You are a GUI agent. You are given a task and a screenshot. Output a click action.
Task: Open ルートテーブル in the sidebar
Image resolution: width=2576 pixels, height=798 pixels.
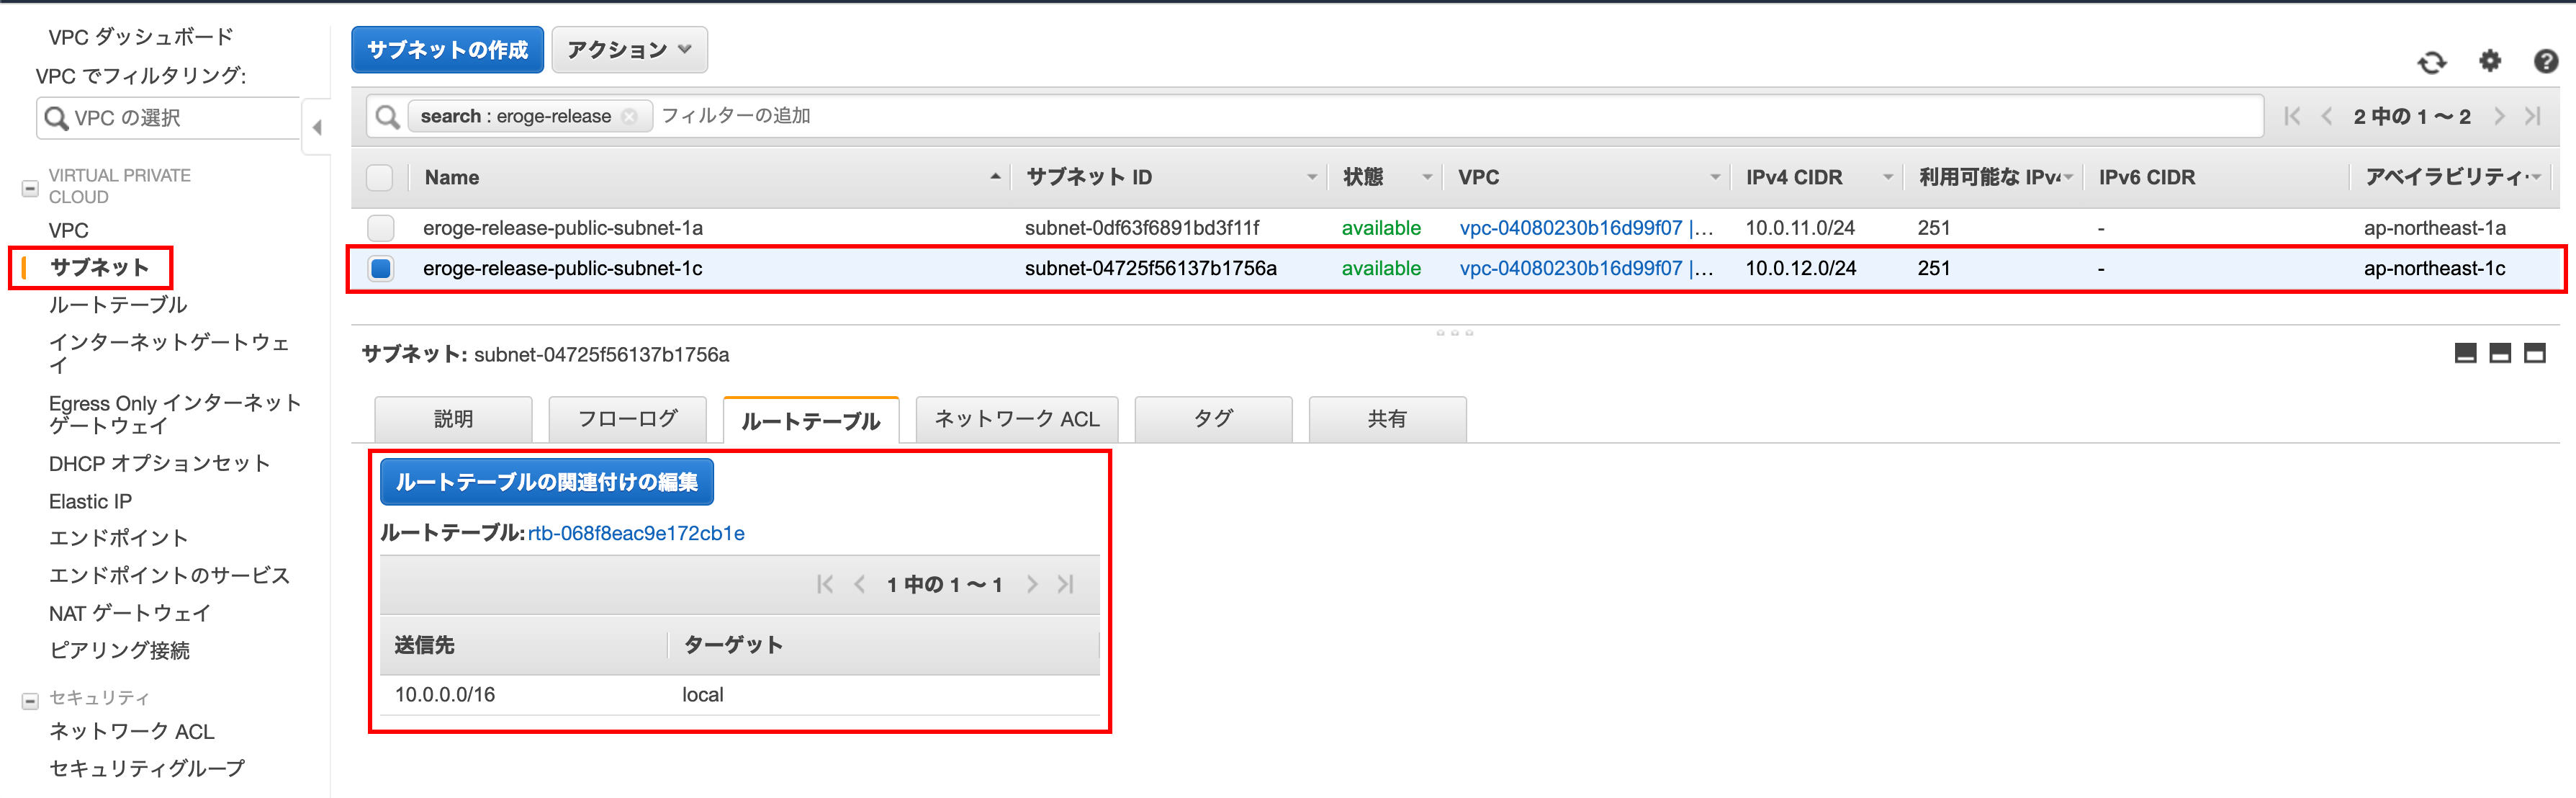click(118, 305)
